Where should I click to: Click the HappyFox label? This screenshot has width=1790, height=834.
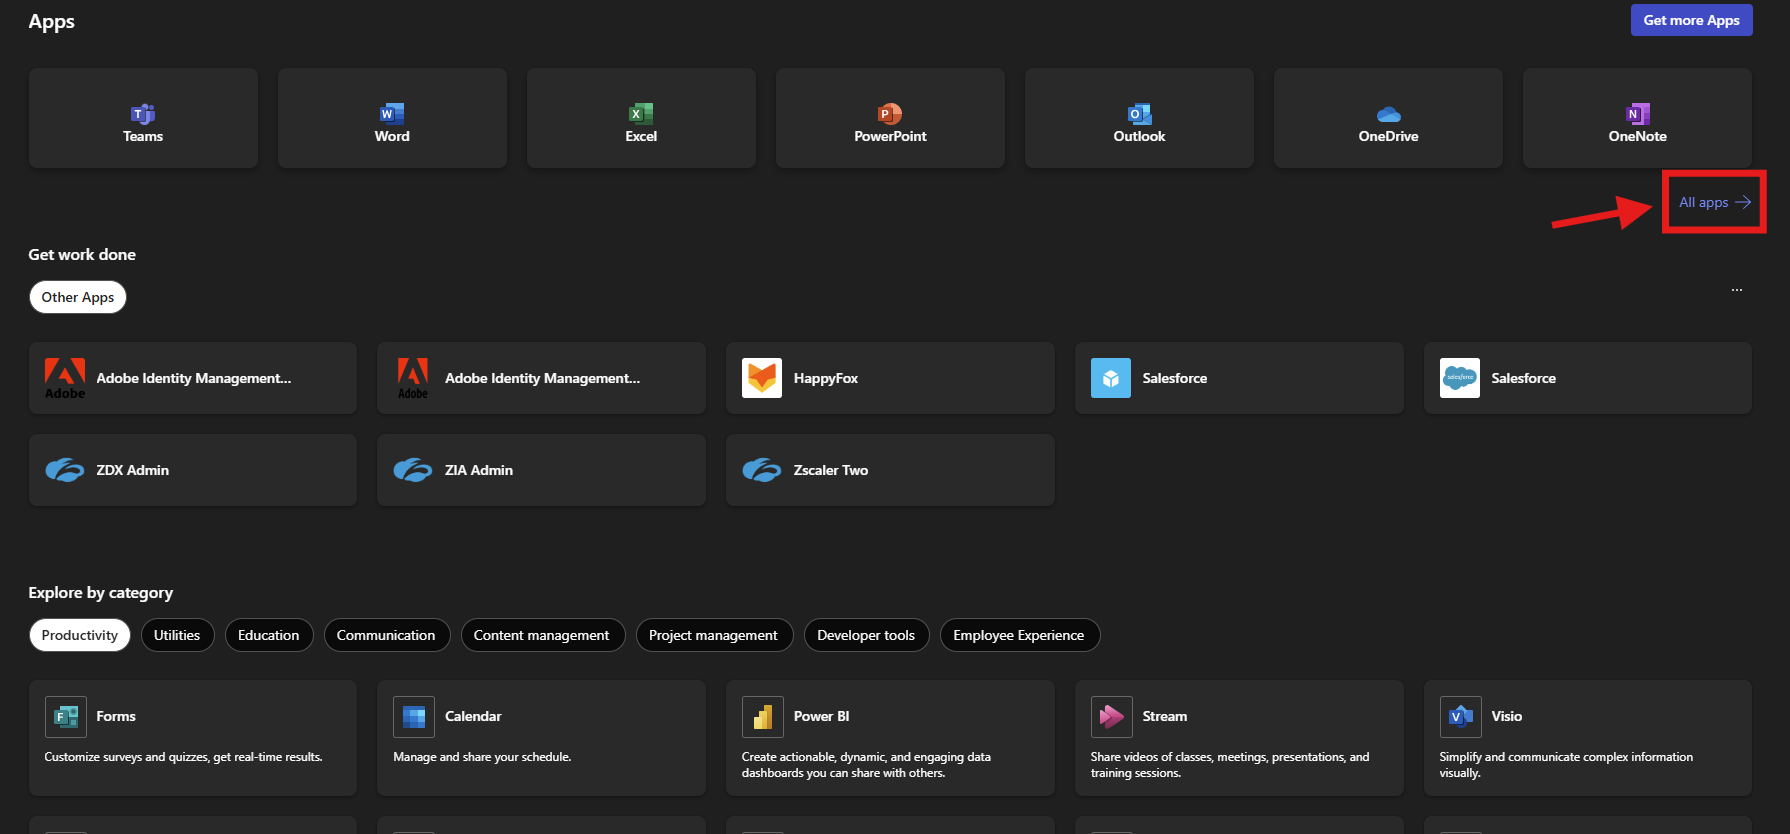(826, 378)
